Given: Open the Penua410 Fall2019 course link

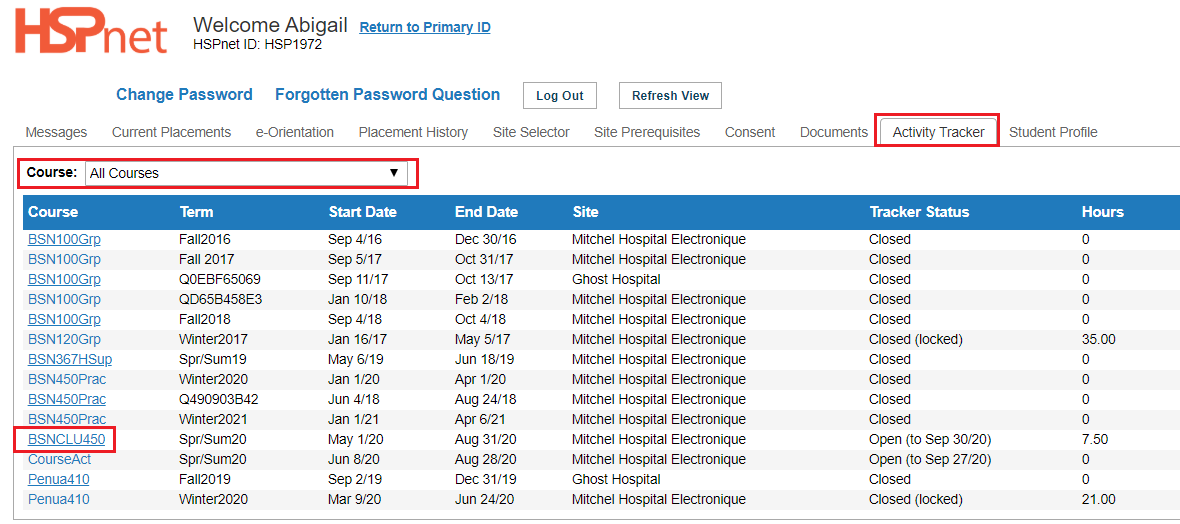Looking at the screenshot, I should coord(59,479).
